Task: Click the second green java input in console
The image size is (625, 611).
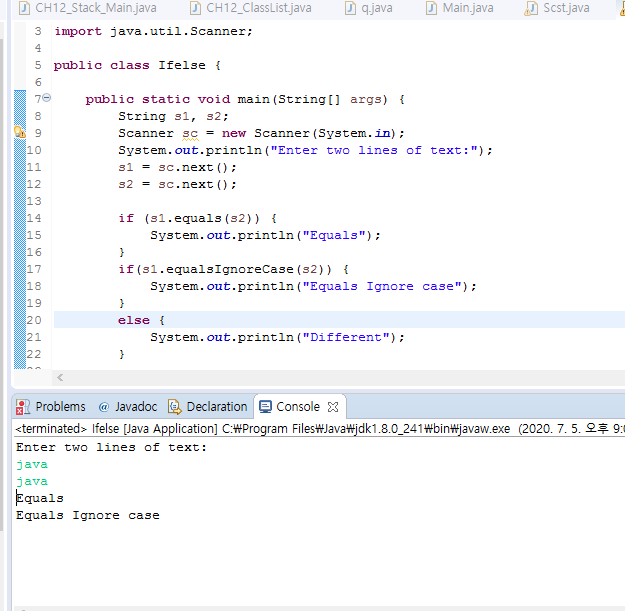Action: (x=32, y=481)
